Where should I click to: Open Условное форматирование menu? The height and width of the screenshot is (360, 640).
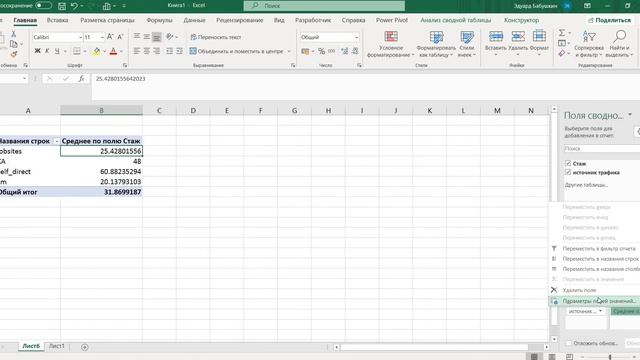(x=391, y=44)
